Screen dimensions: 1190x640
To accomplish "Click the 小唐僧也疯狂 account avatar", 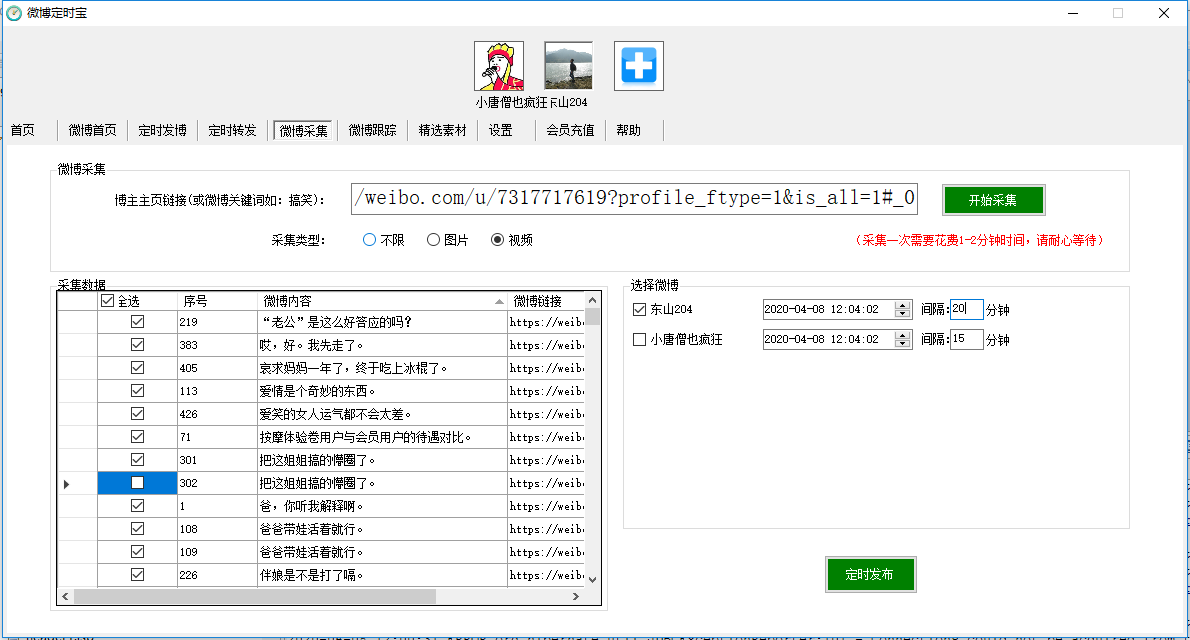I will [498, 67].
